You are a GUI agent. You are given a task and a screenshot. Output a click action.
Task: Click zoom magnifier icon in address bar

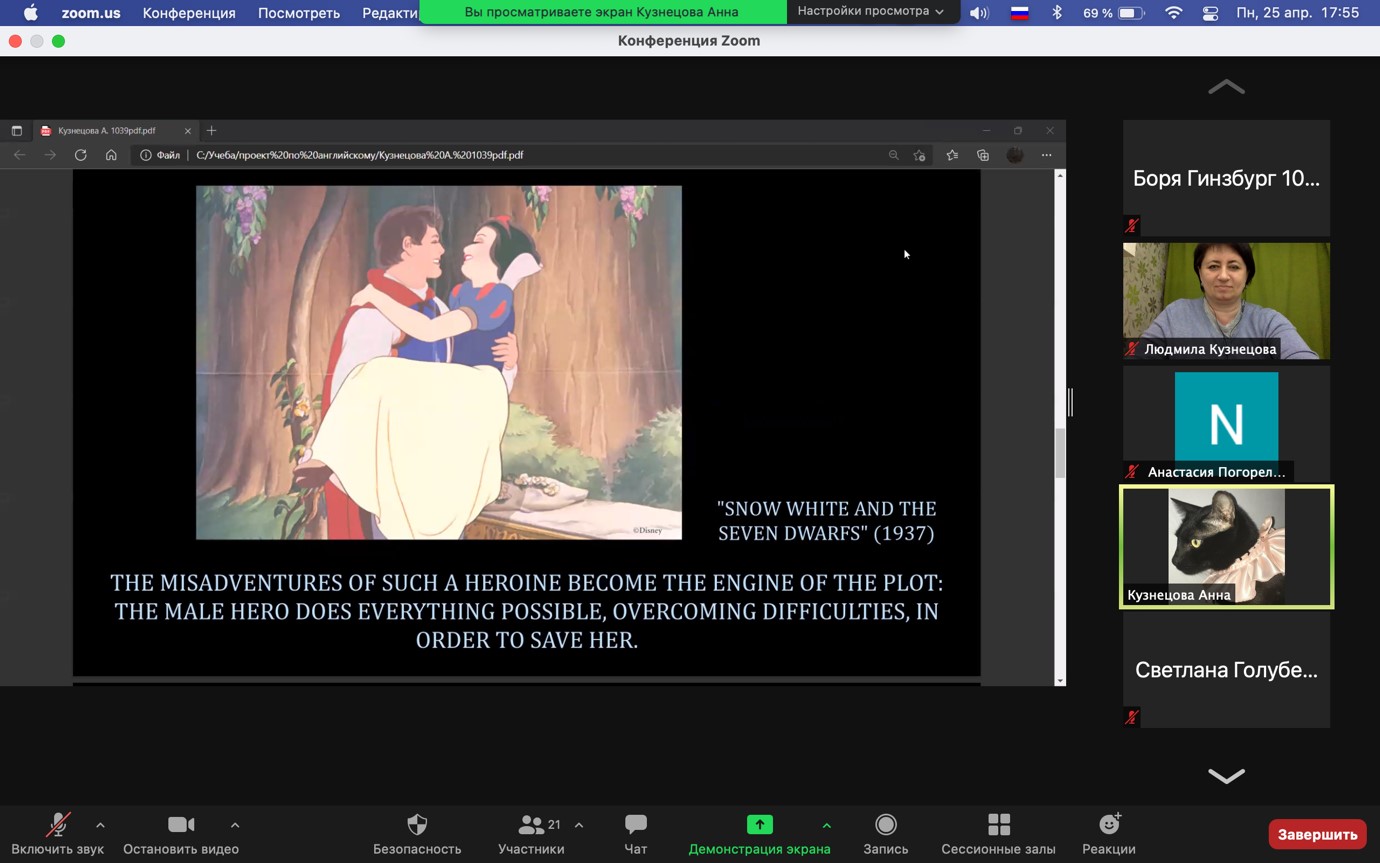point(894,155)
